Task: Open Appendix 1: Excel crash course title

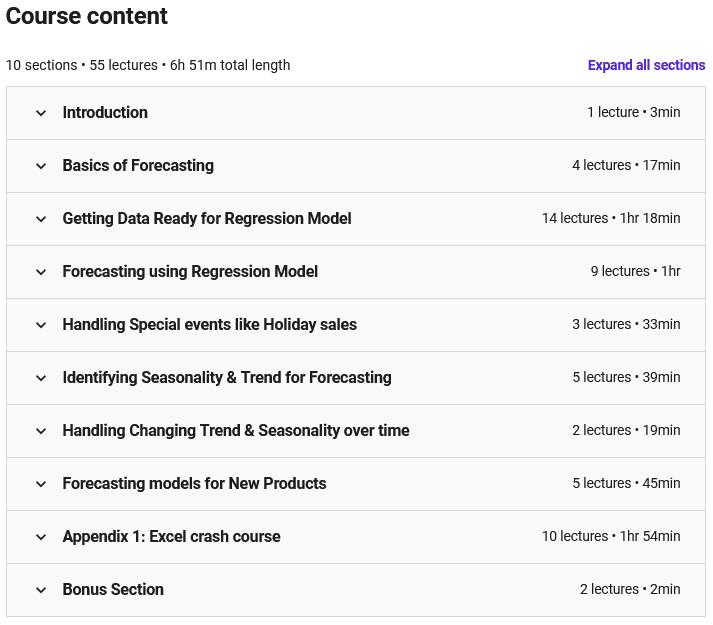Action: [171, 536]
